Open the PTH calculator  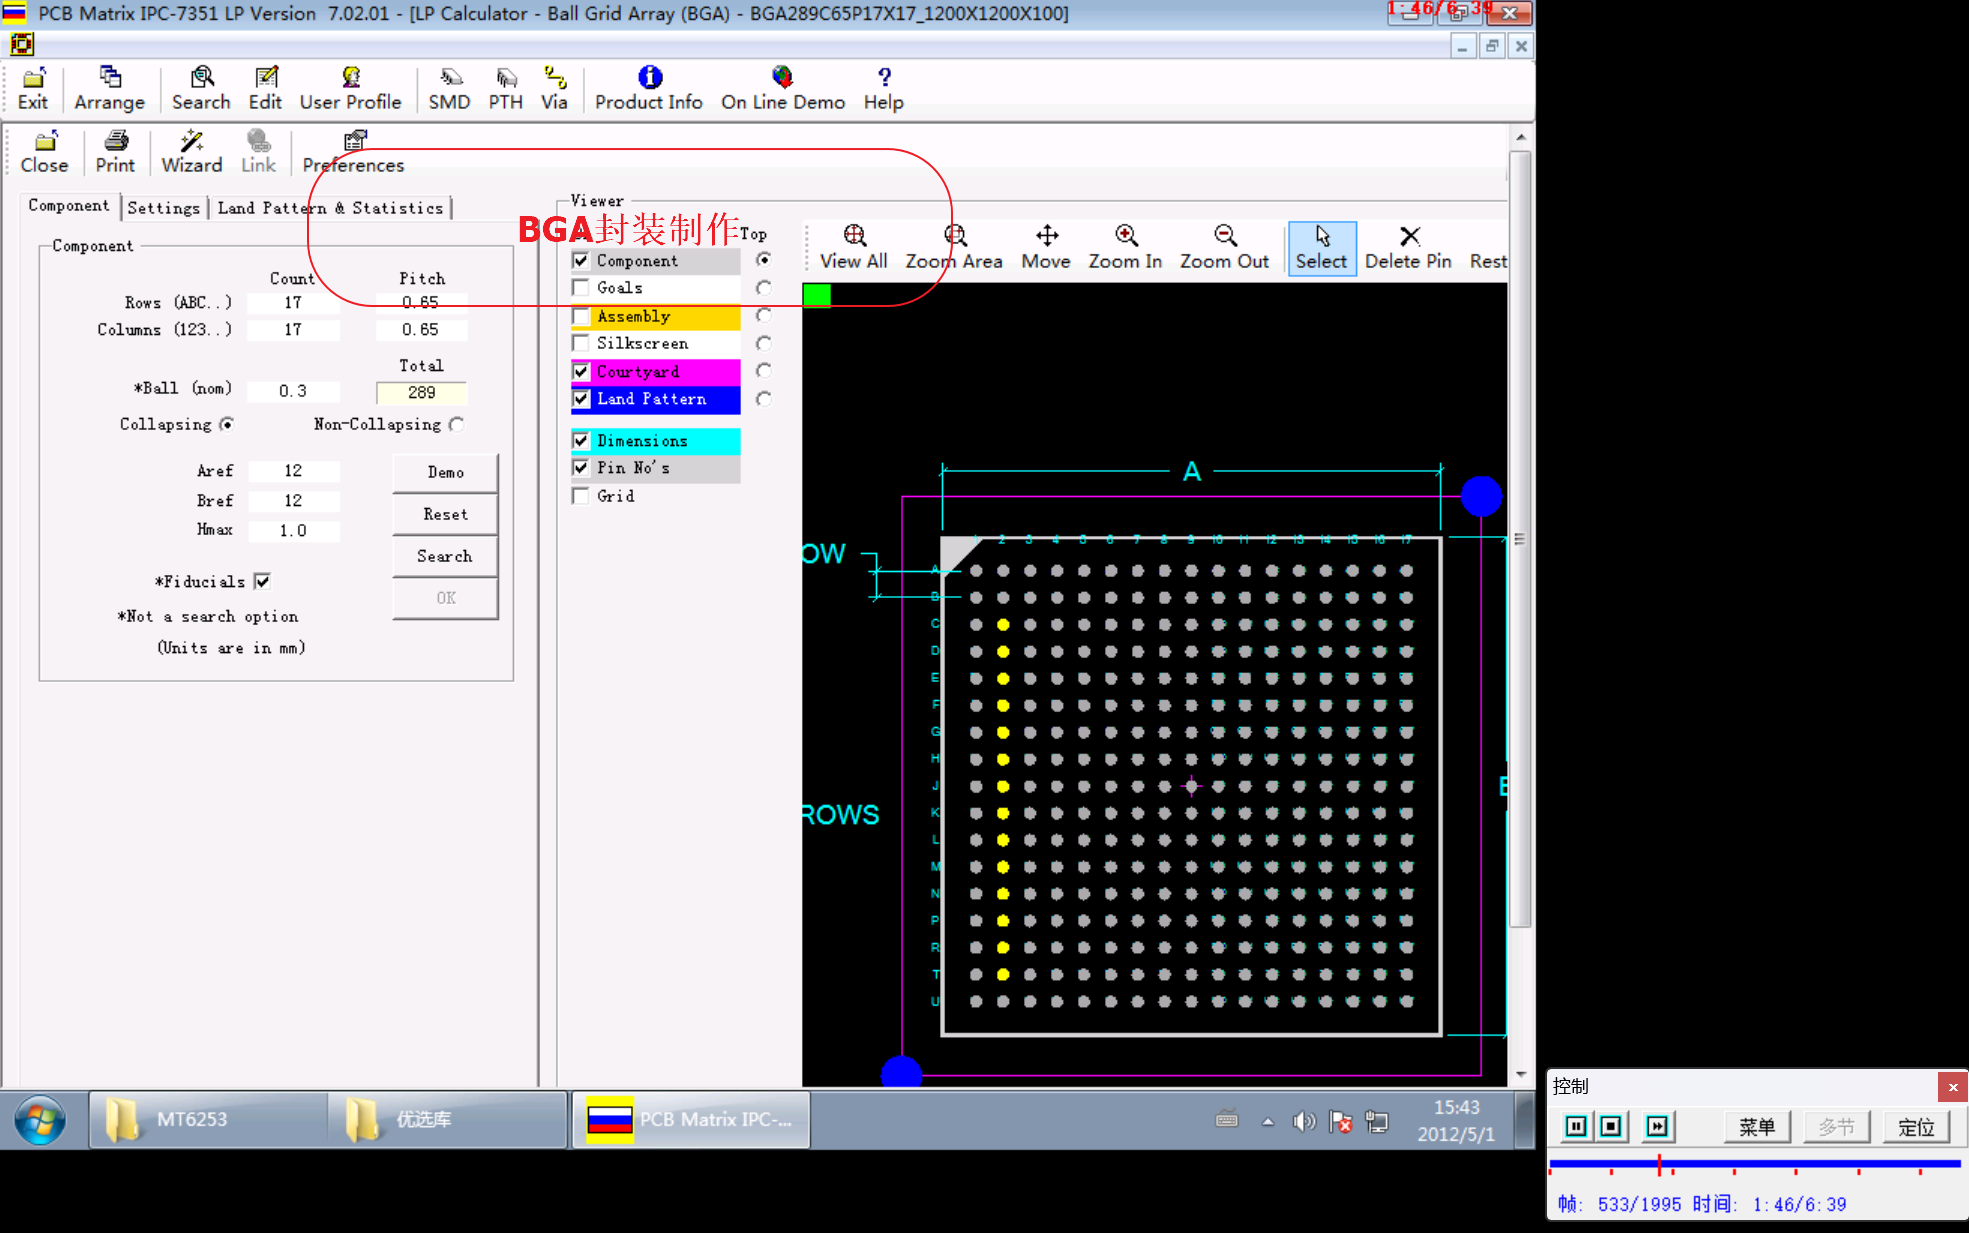coord(506,88)
